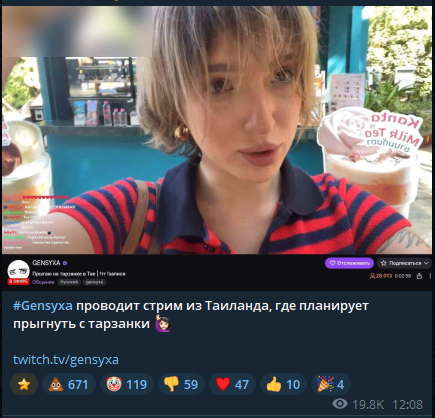The width and height of the screenshot is (435, 418).
Task: Click the star reaction icon
Action: [x=24, y=384]
